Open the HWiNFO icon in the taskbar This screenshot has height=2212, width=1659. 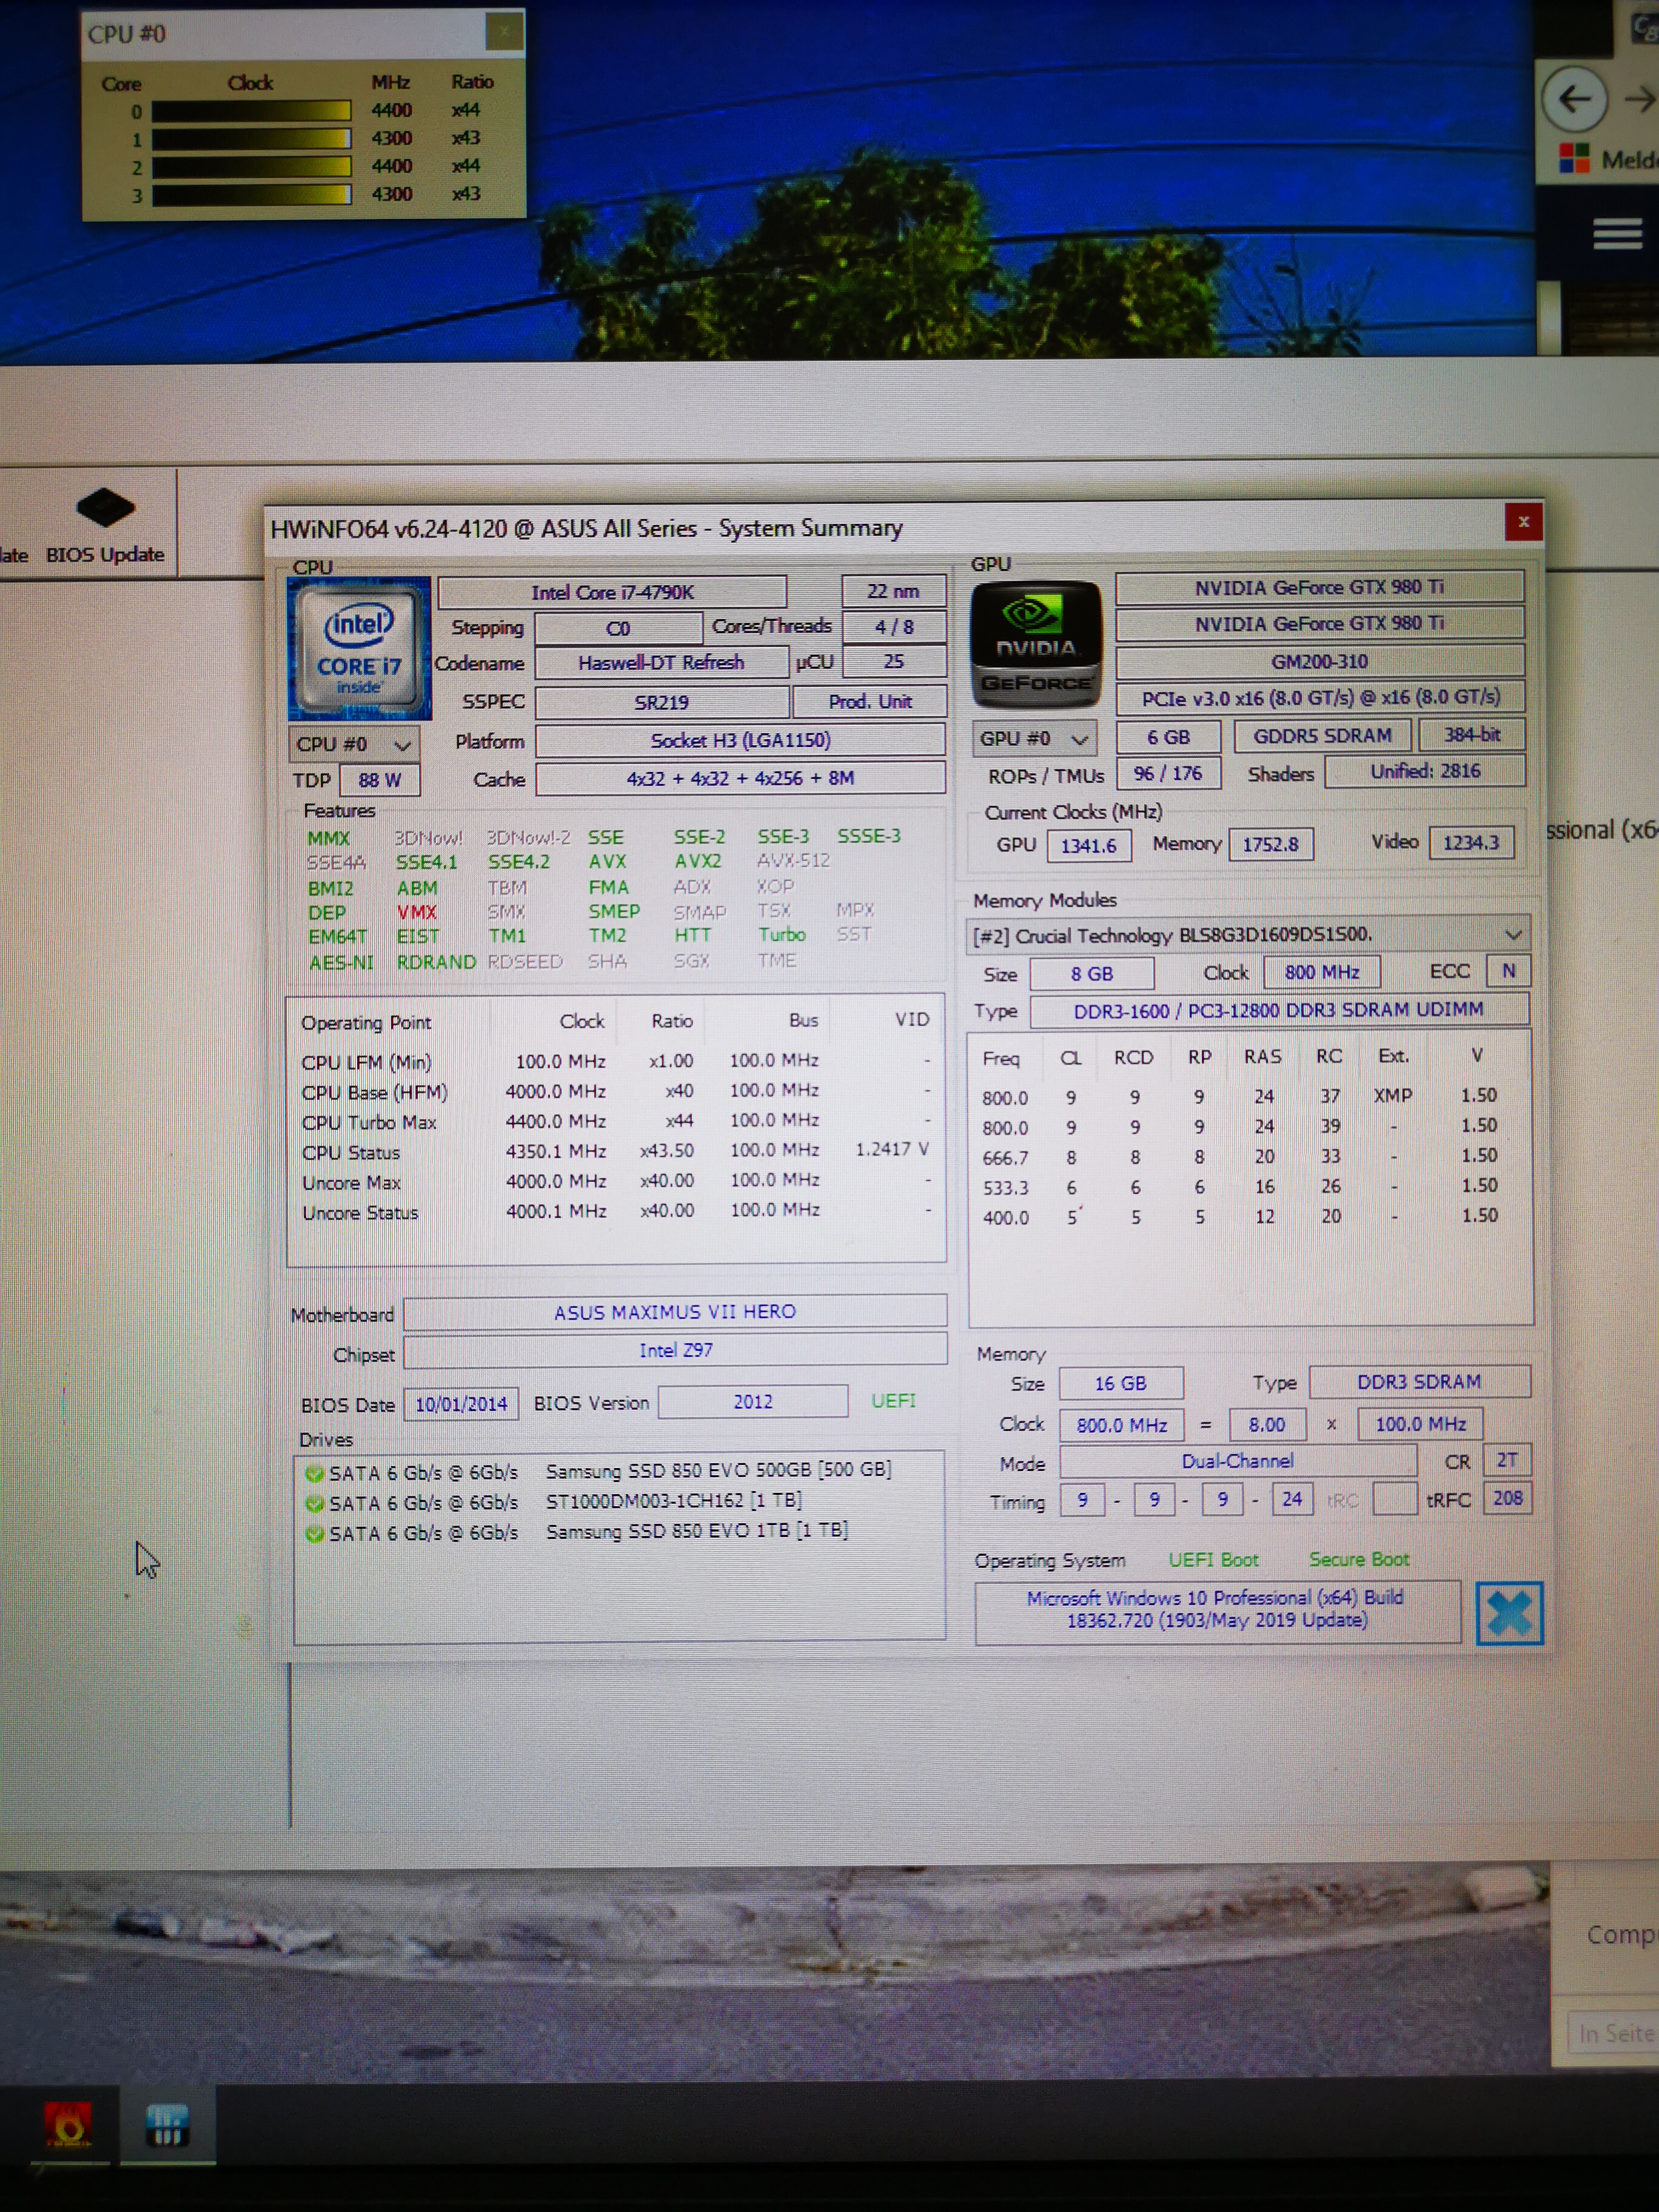(x=167, y=2124)
